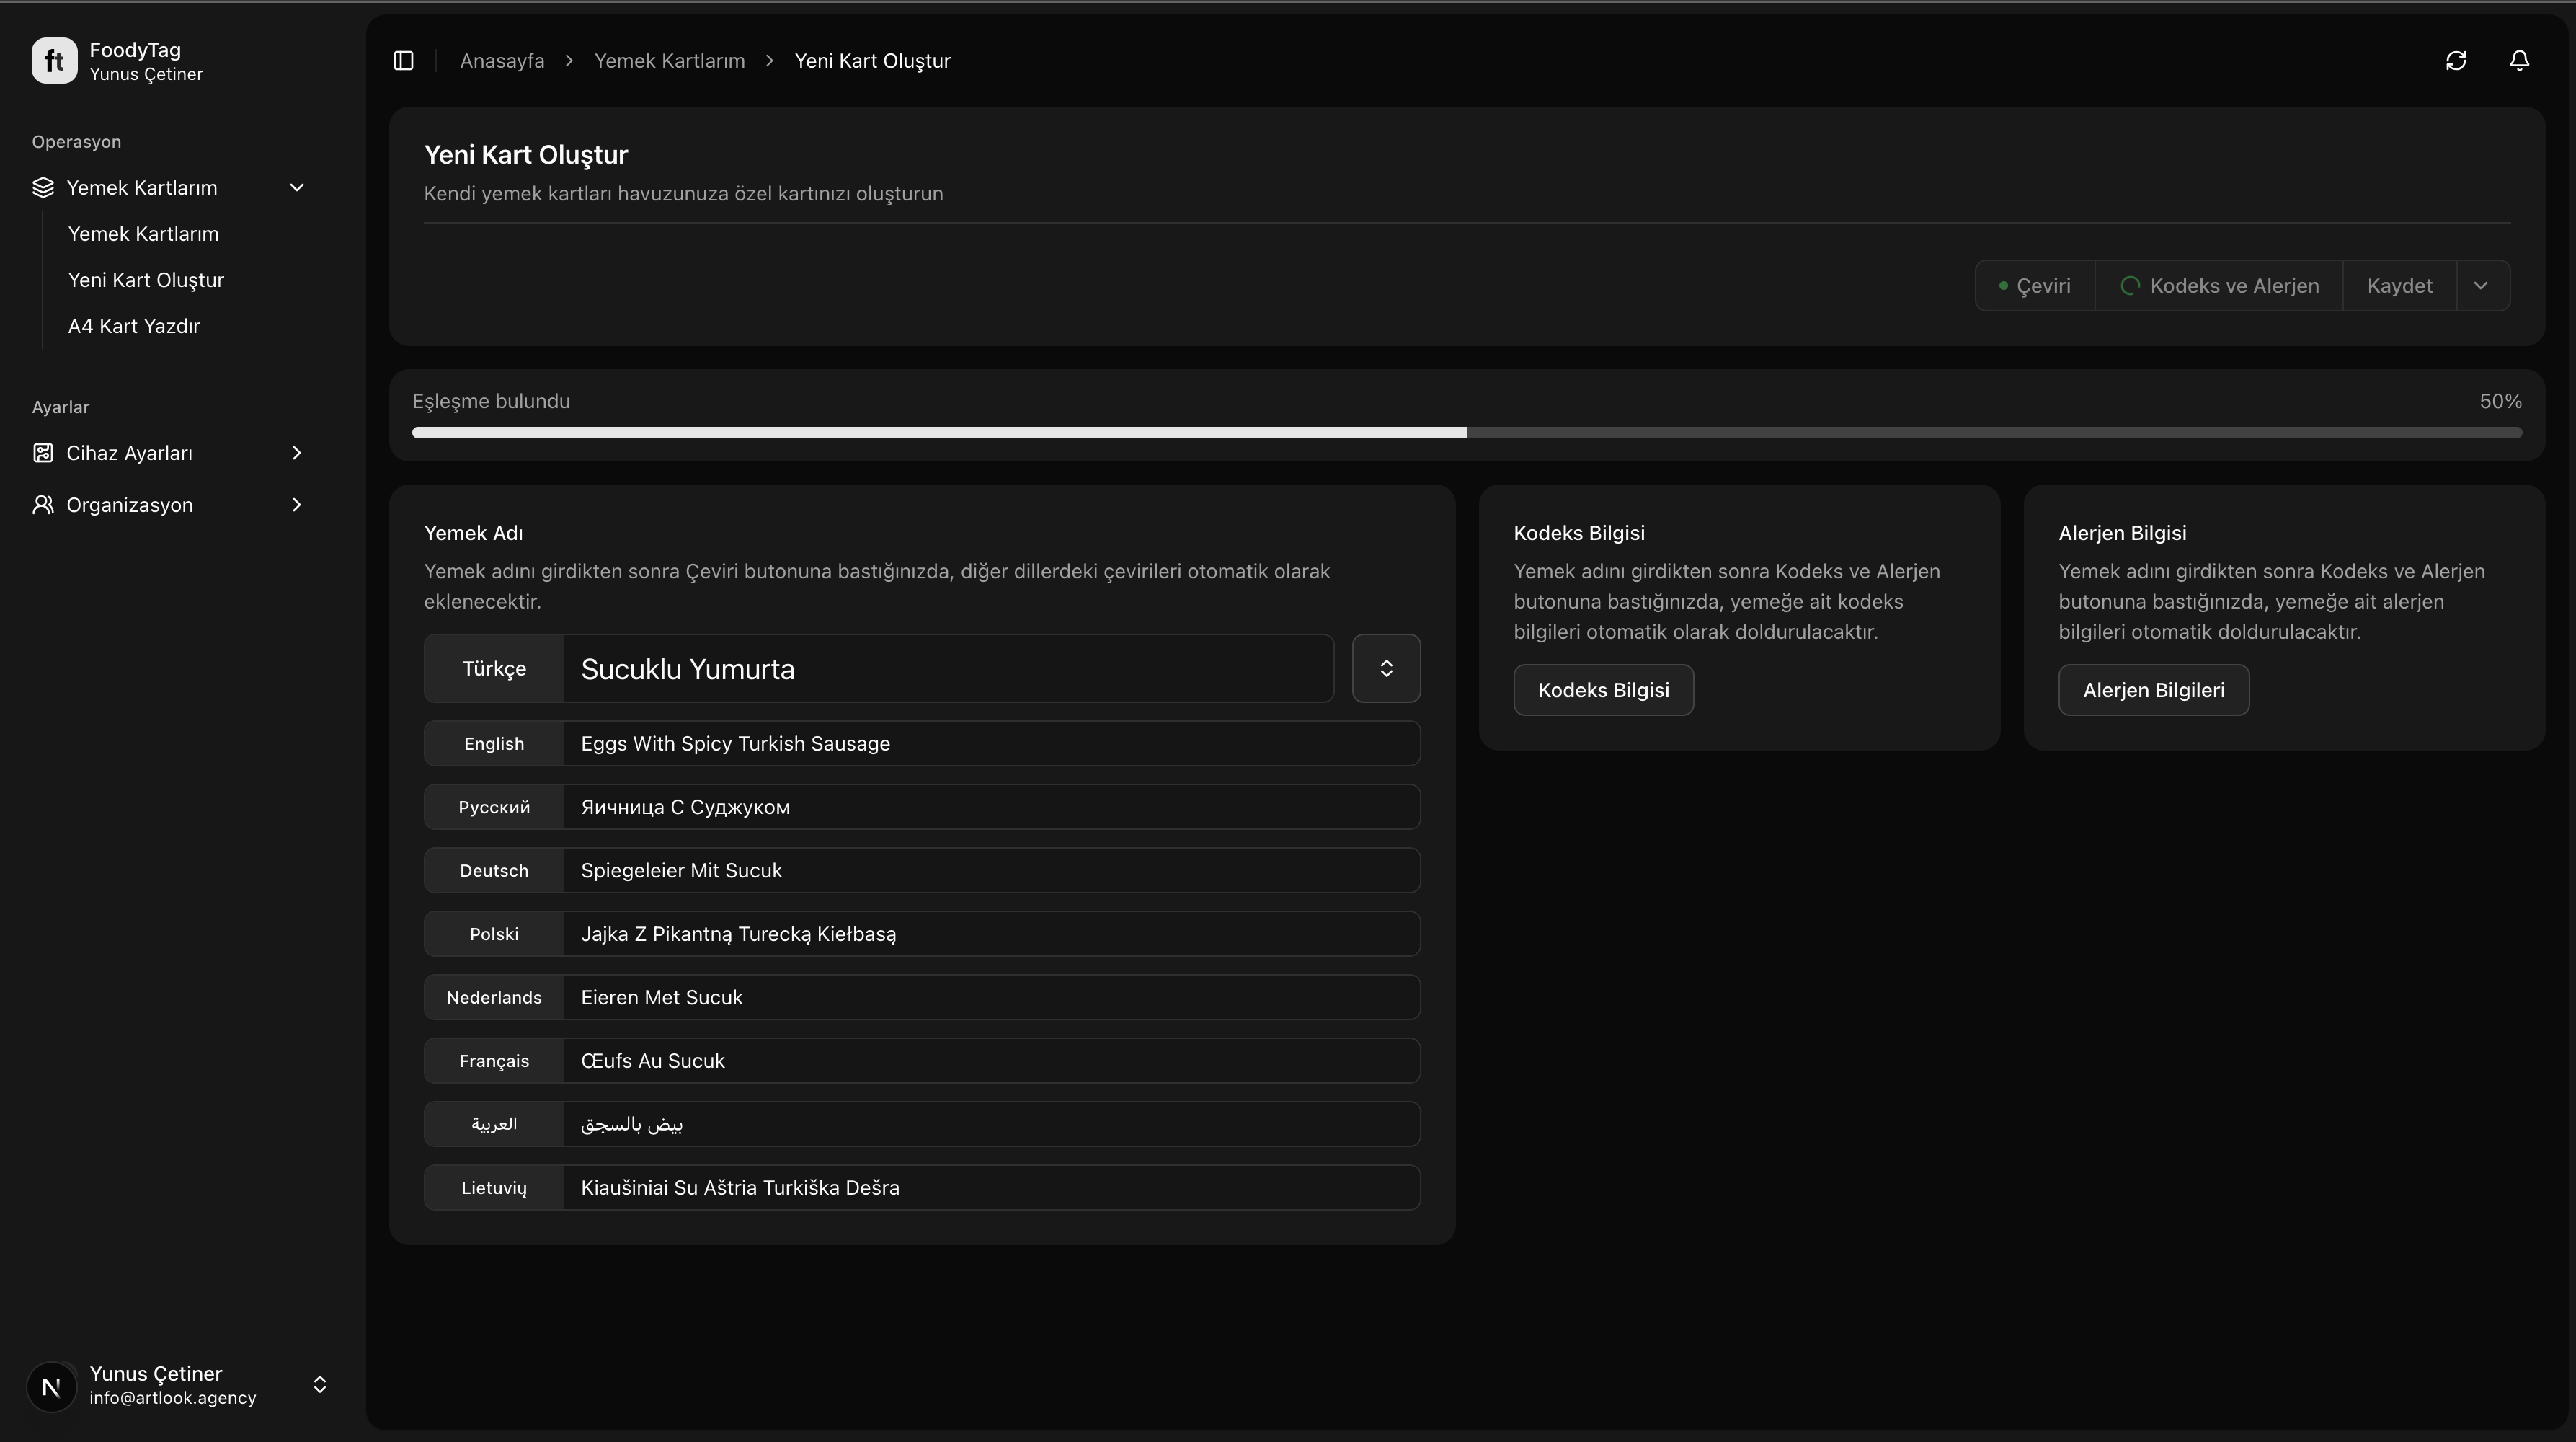2576x1442 pixels.
Task: Click the Eşleşme bulundu progress bar
Action: (1466, 433)
